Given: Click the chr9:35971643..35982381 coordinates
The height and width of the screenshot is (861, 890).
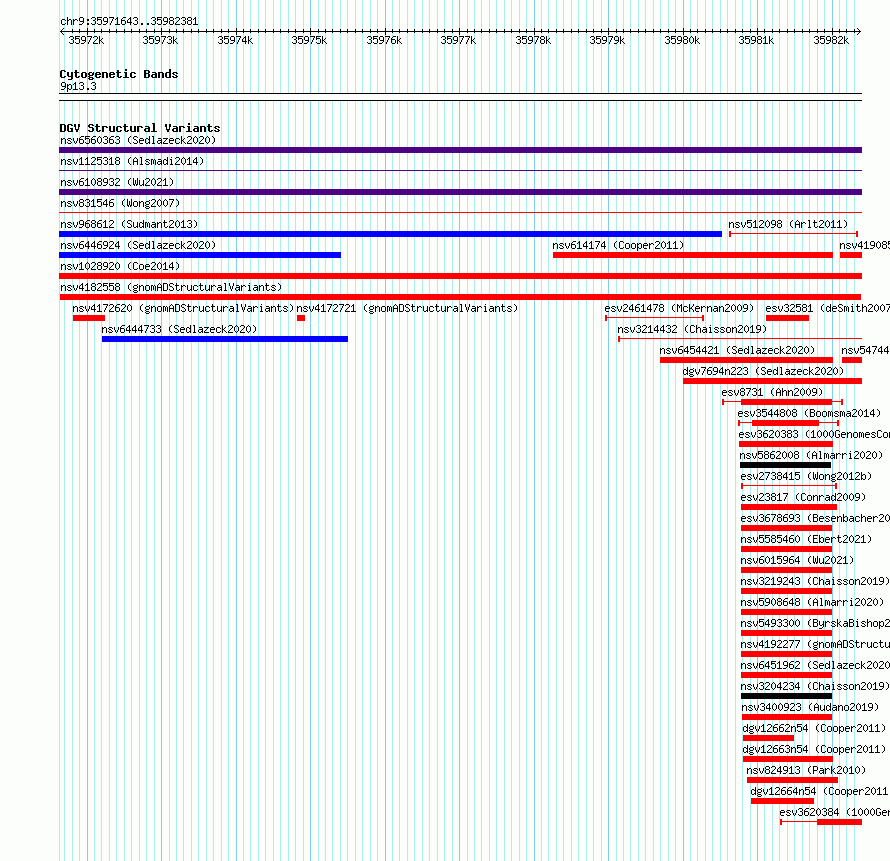Looking at the screenshot, I should click(x=129, y=22).
